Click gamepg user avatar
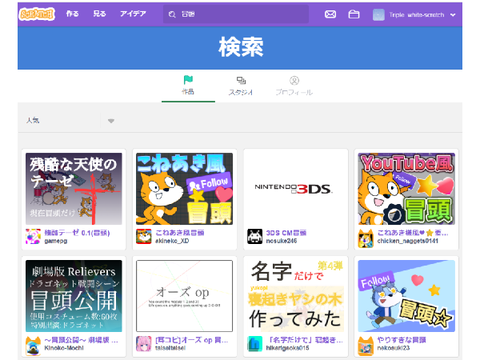 (x=33, y=237)
